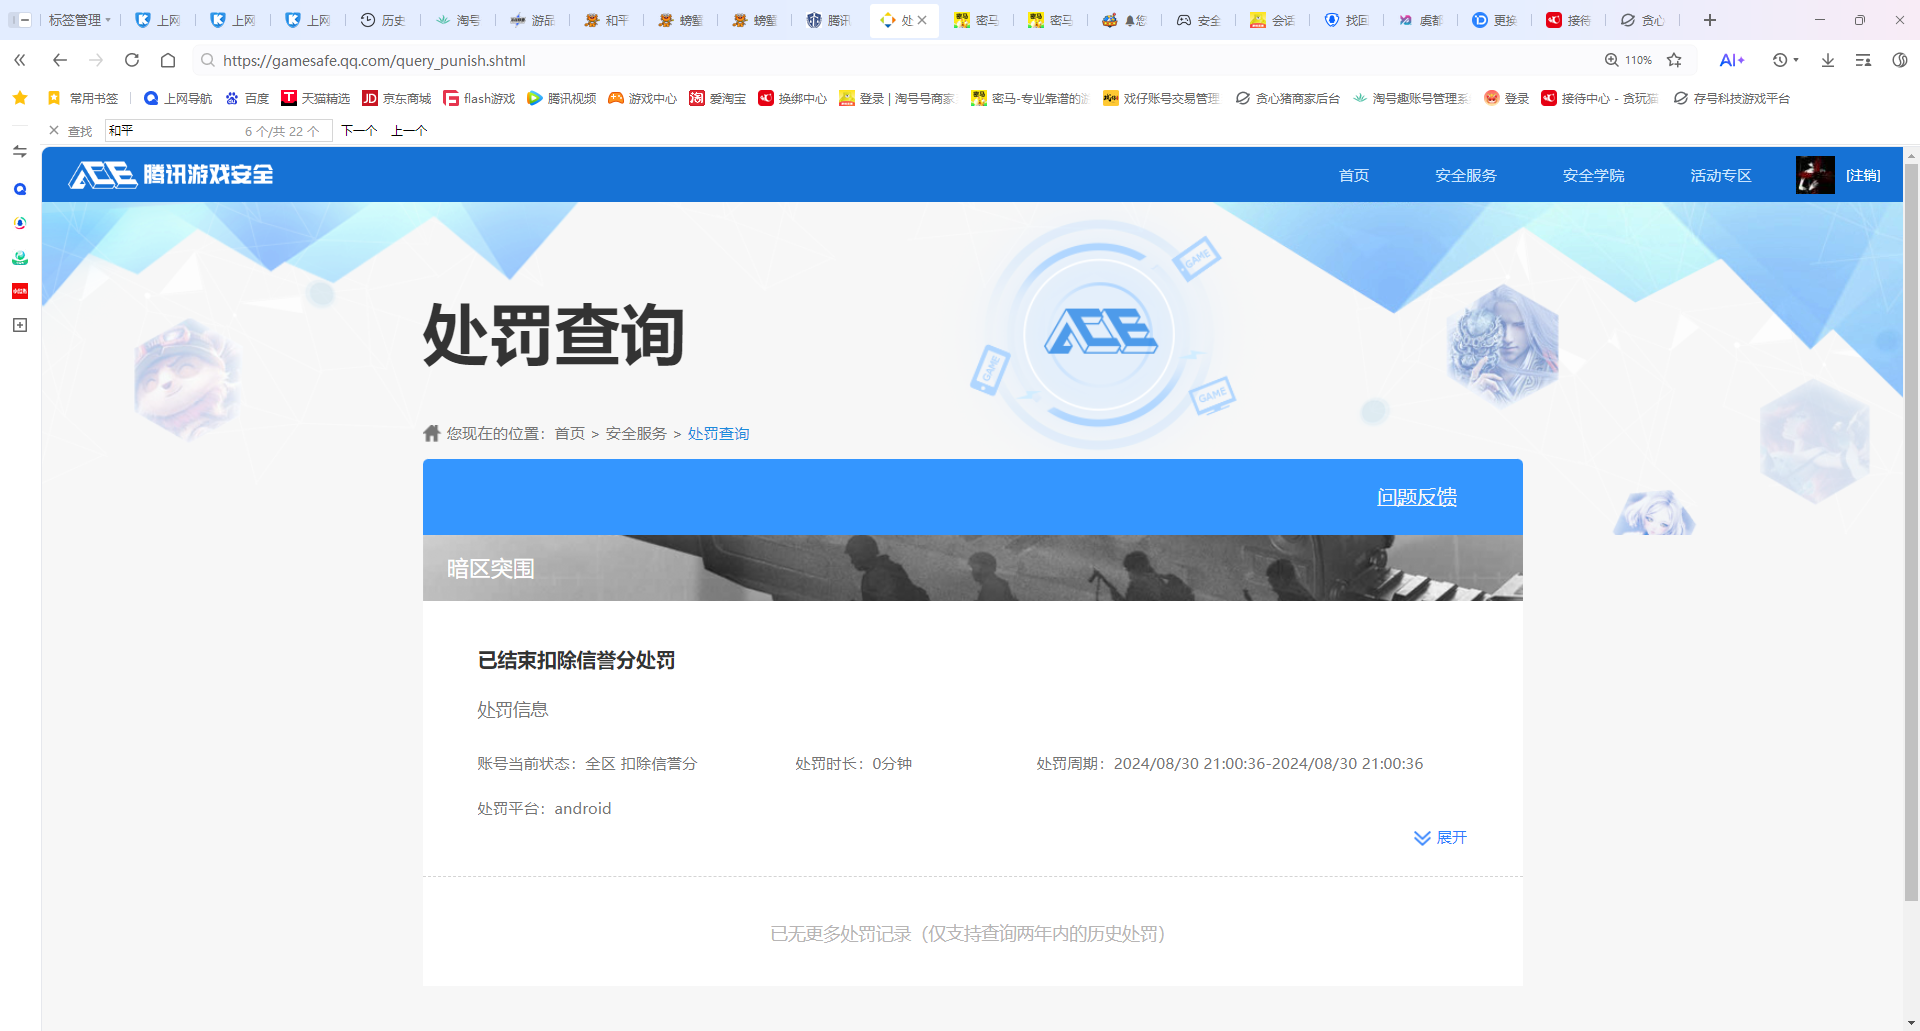Open the browsing history dropdown
Image resolution: width=1920 pixels, height=1031 pixels.
pos(1785,60)
